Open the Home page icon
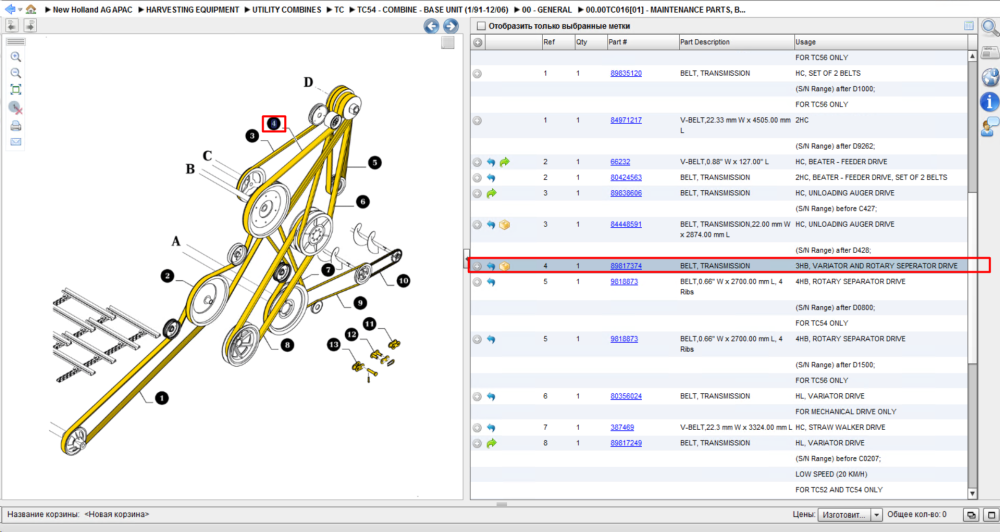Screen dimensions: 1000x532 [x=31, y=10]
